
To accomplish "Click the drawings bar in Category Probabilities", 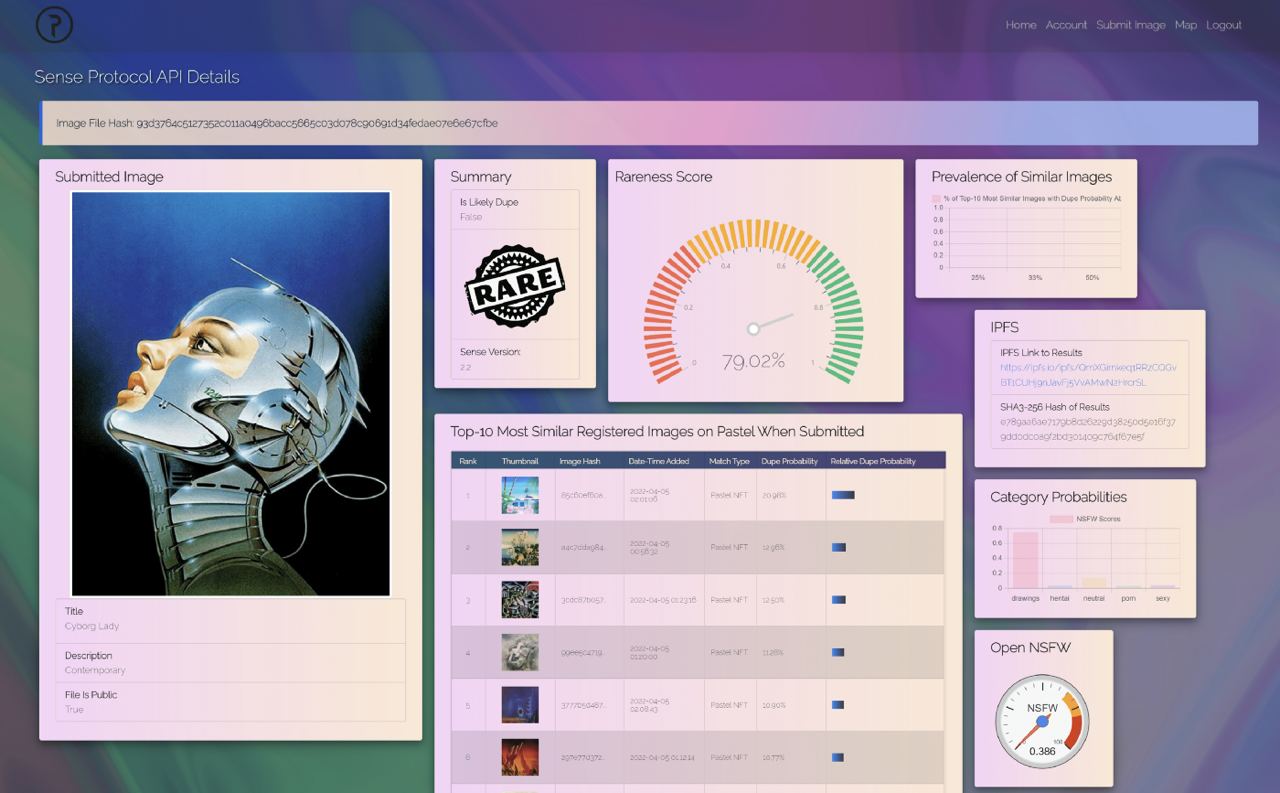I will 1025,560.
